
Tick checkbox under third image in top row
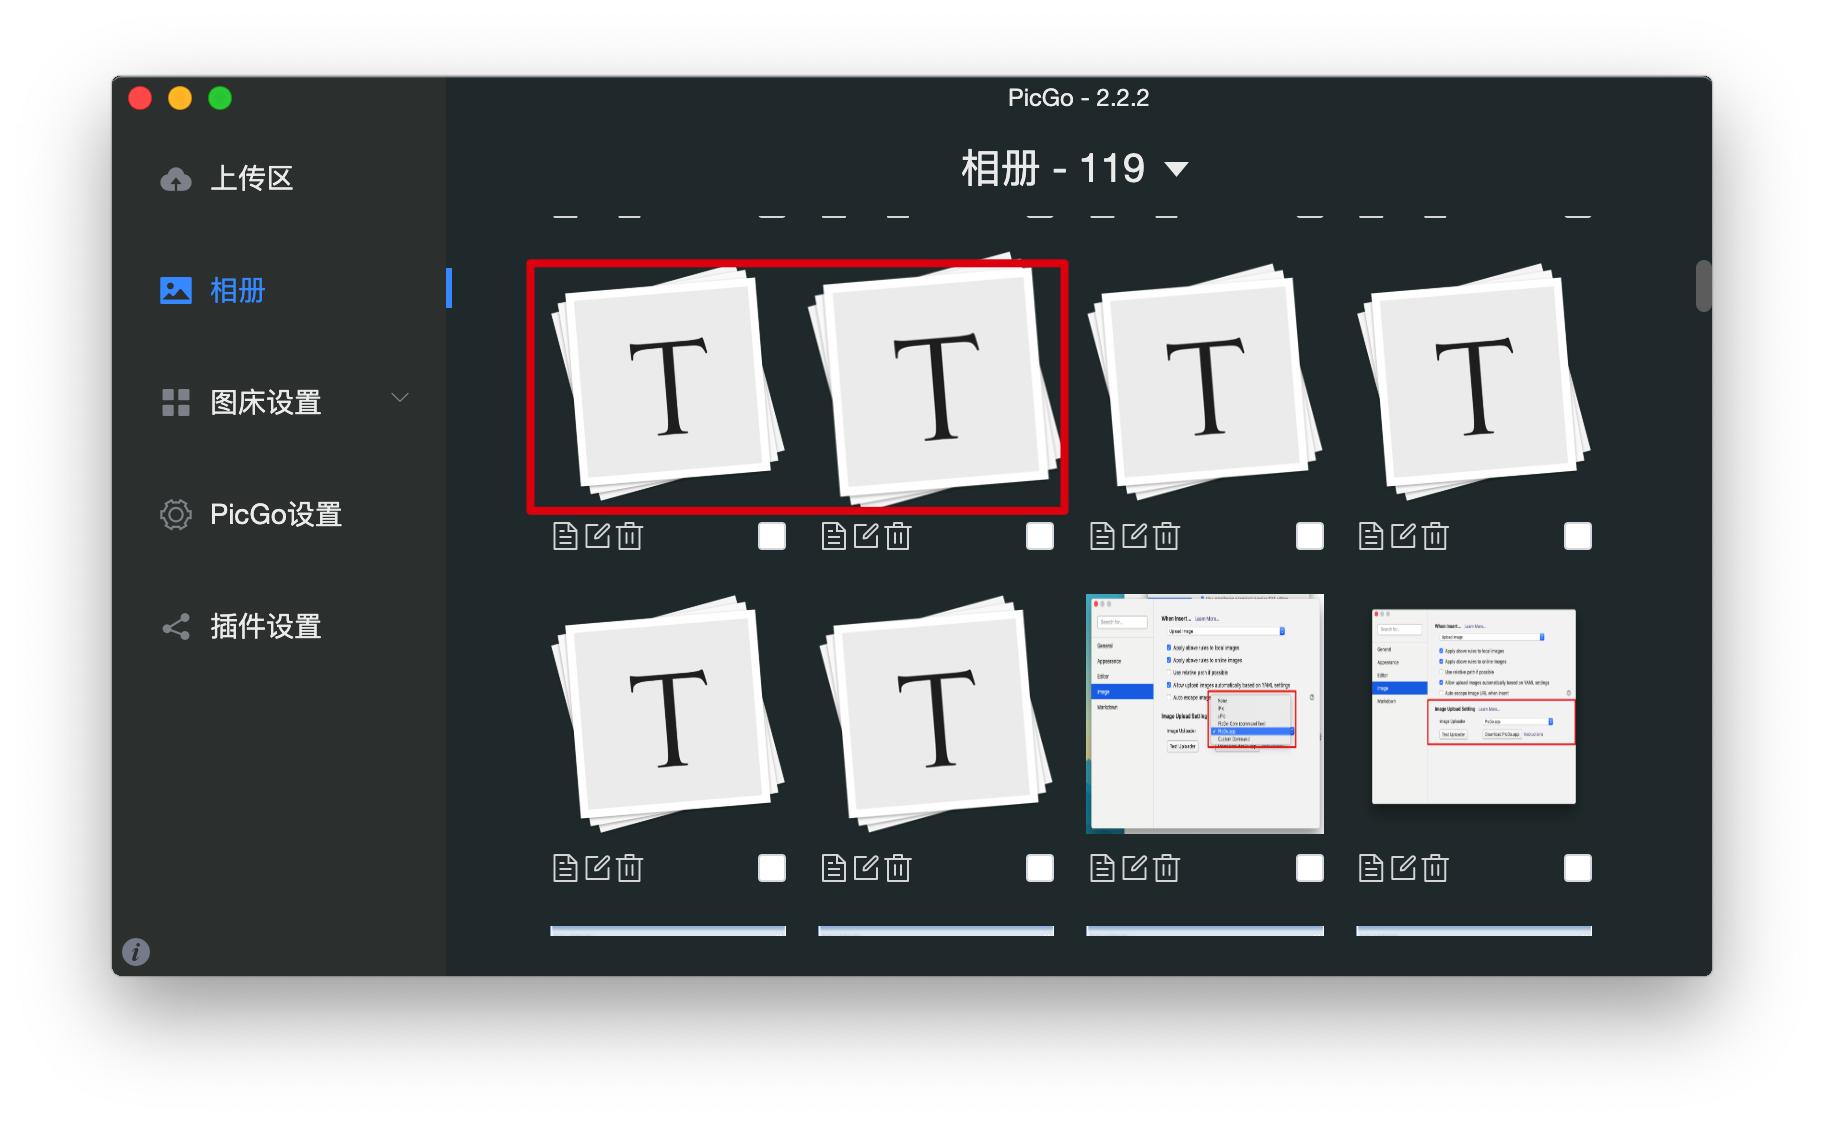click(x=1309, y=537)
